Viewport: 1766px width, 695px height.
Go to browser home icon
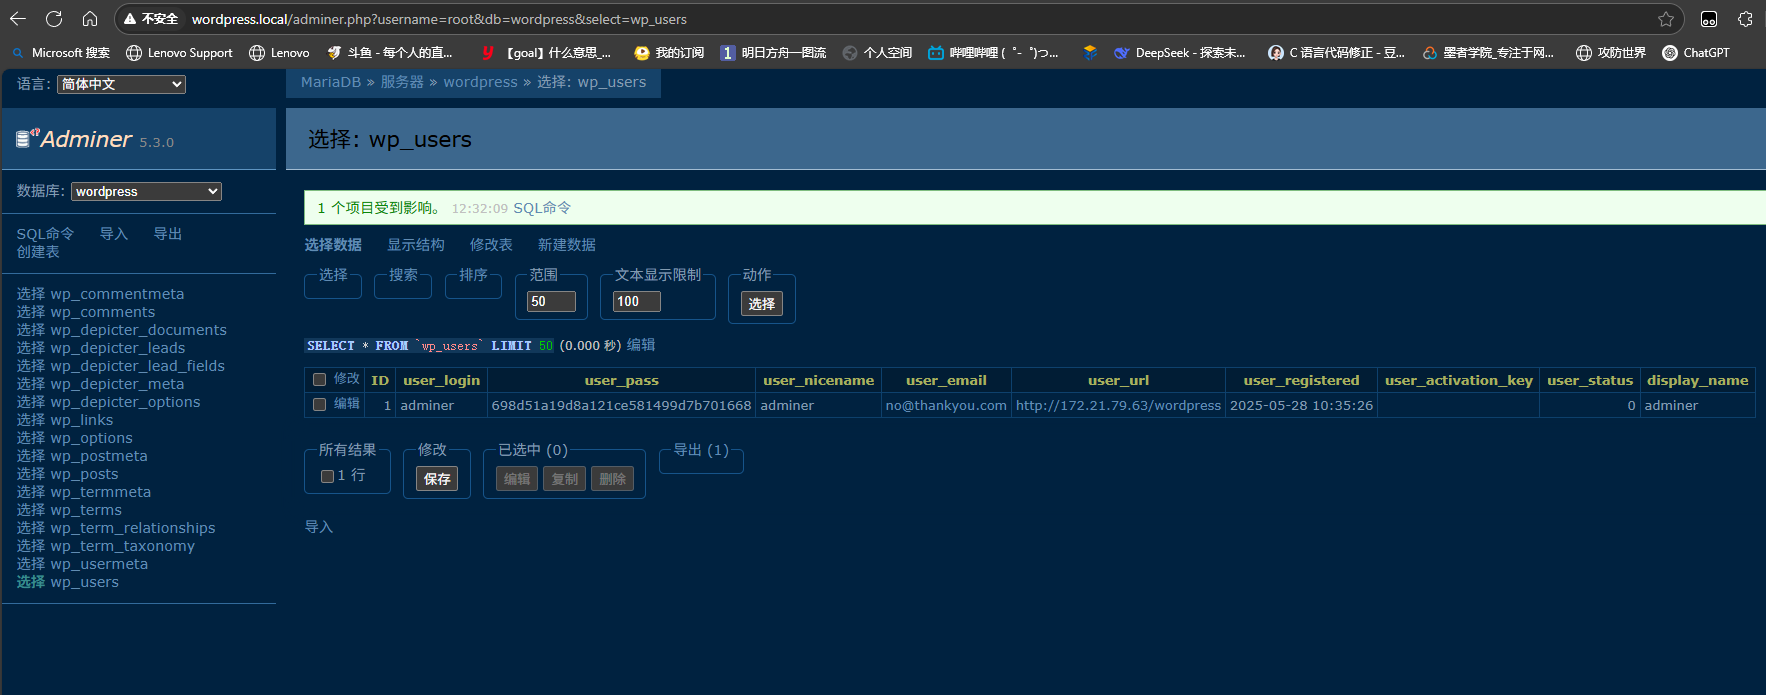(90, 19)
